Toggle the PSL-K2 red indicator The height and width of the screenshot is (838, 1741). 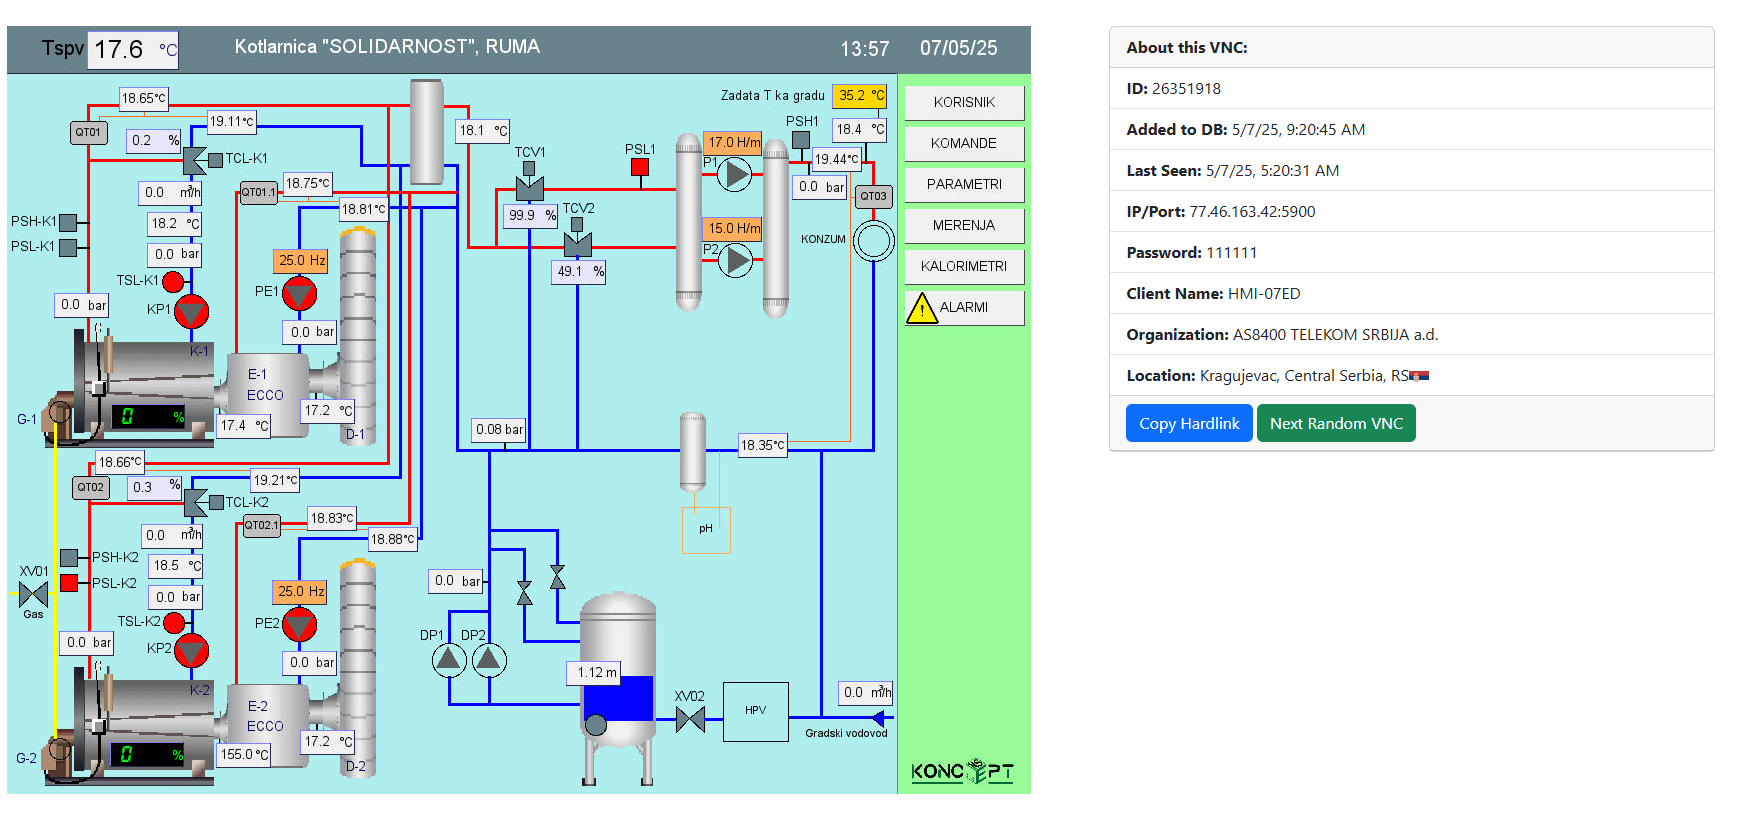[69, 583]
